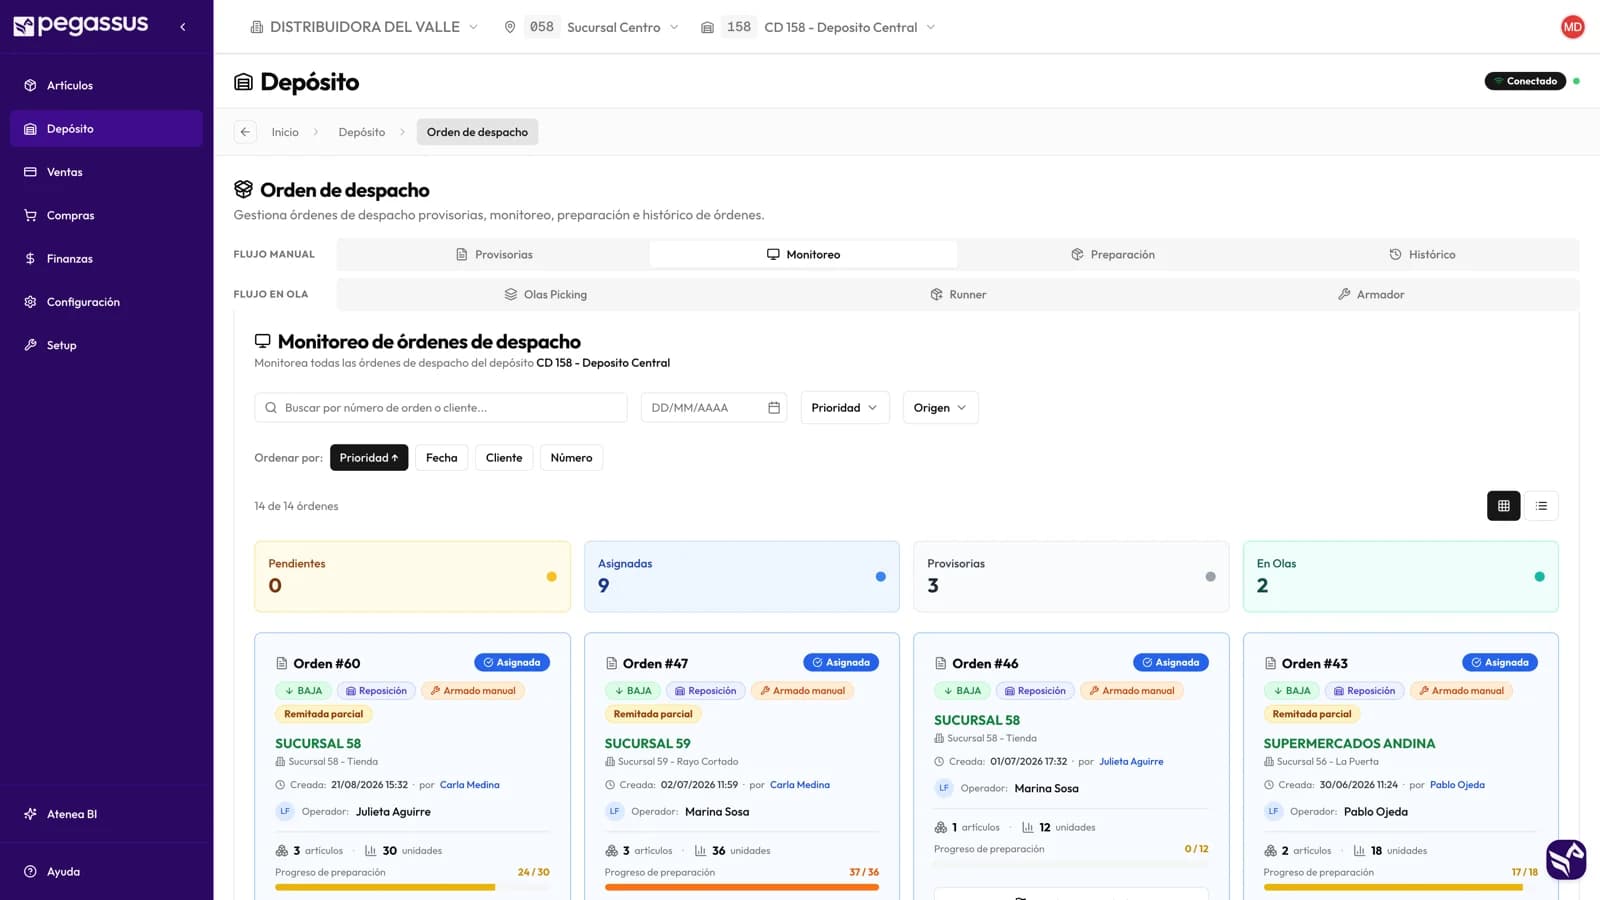This screenshot has width=1600, height=900.
Task: Click the order search input field
Action: click(441, 408)
